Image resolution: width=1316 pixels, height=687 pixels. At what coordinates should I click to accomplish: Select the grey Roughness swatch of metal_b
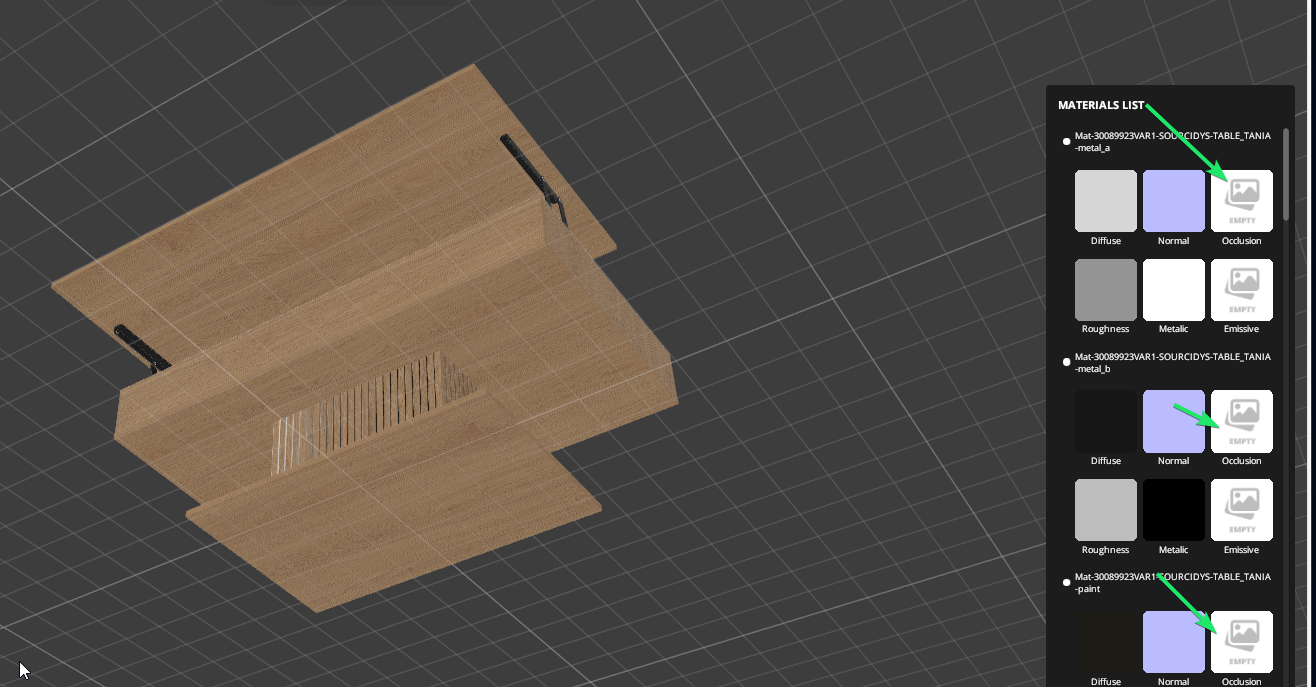1106,510
